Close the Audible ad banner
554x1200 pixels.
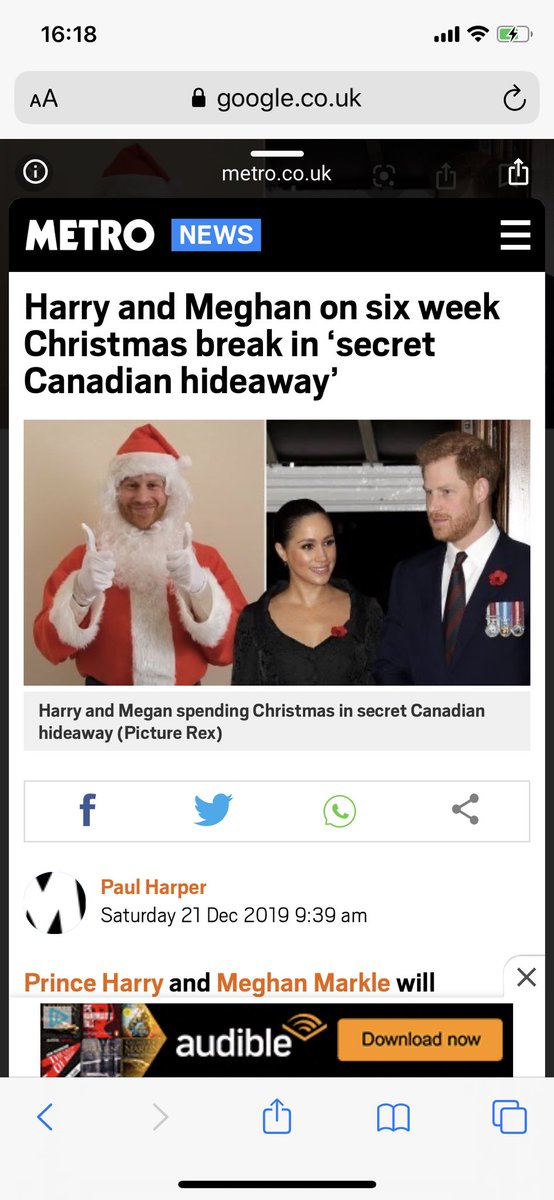526,977
